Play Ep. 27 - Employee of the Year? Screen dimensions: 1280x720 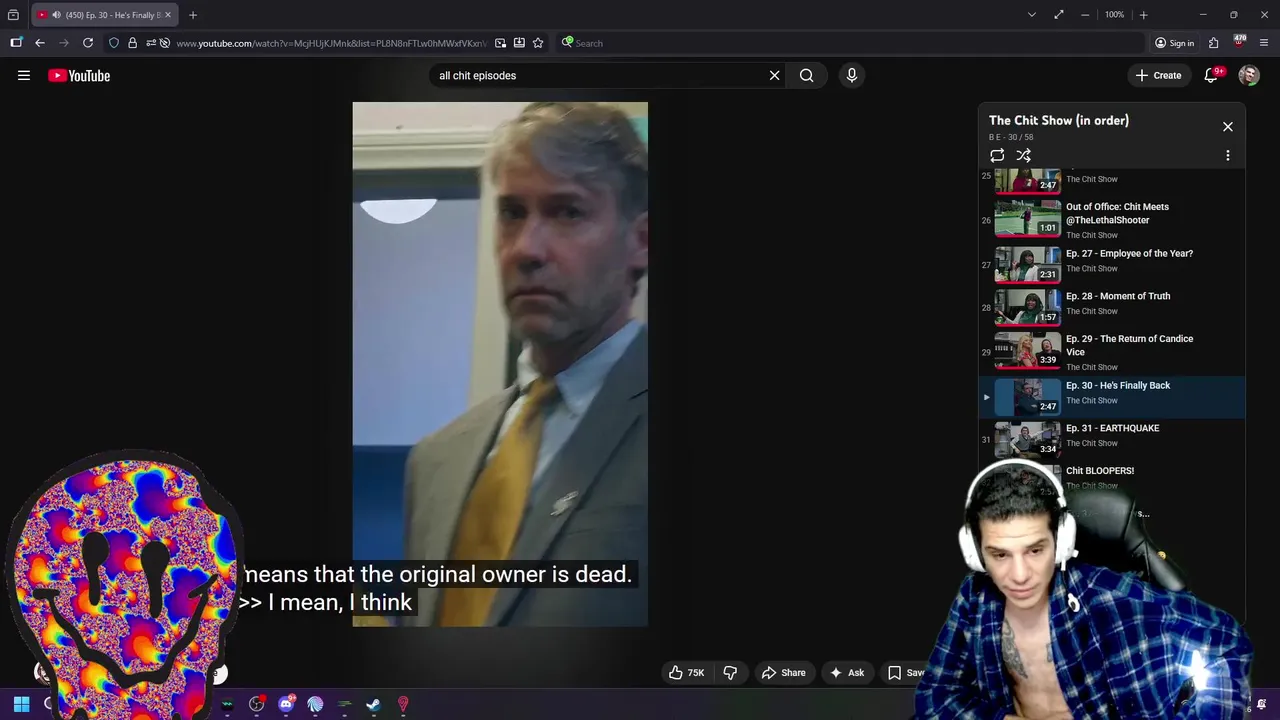click(x=1129, y=254)
